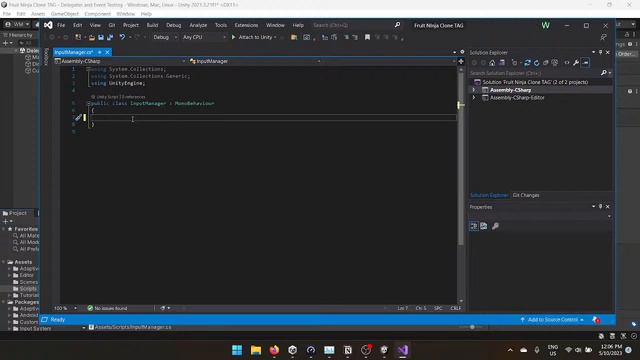Click the View Code icon in Solution Explorer
The image size is (640, 360).
click(567, 63)
